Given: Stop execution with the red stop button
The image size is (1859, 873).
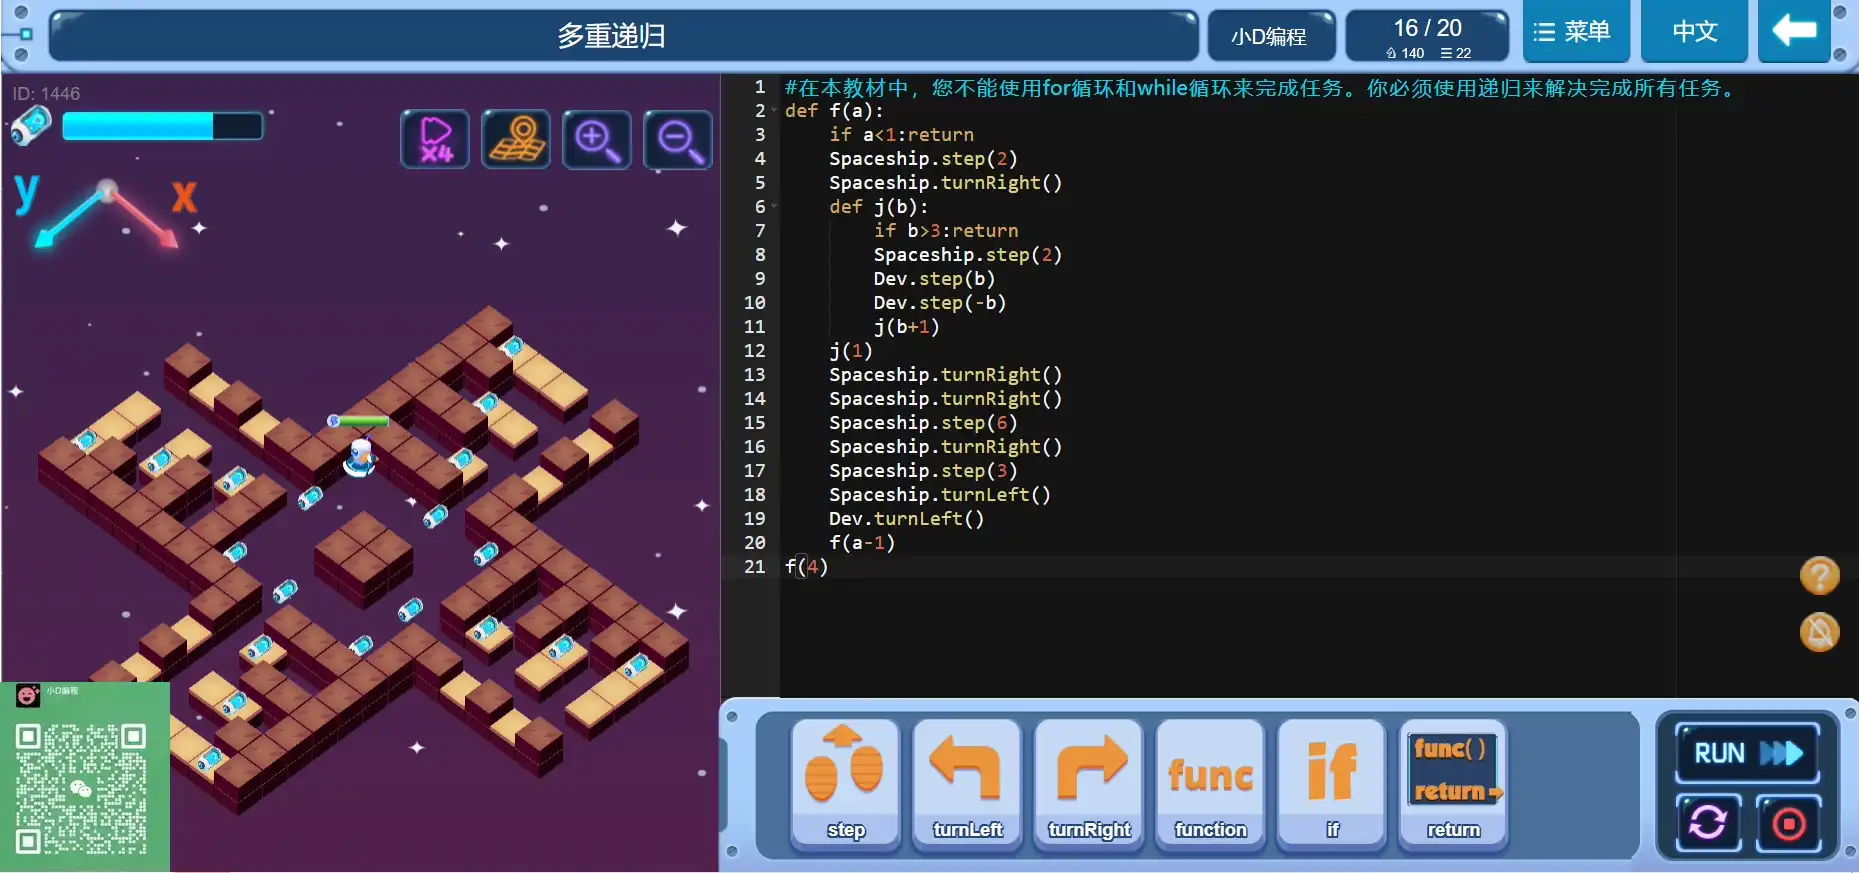Looking at the screenshot, I should coord(1788,823).
